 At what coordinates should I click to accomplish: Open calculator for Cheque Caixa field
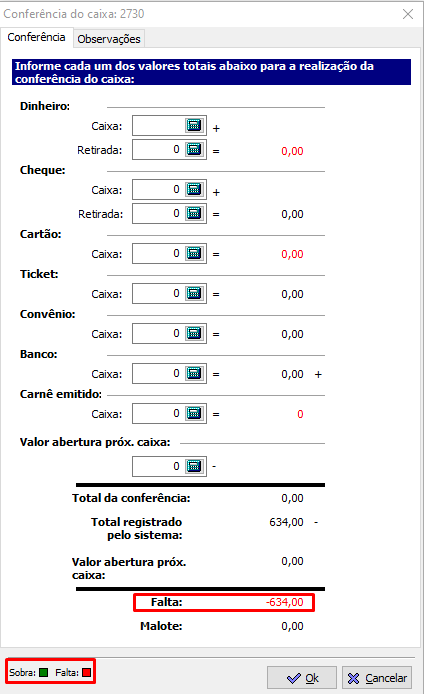[x=195, y=189]
